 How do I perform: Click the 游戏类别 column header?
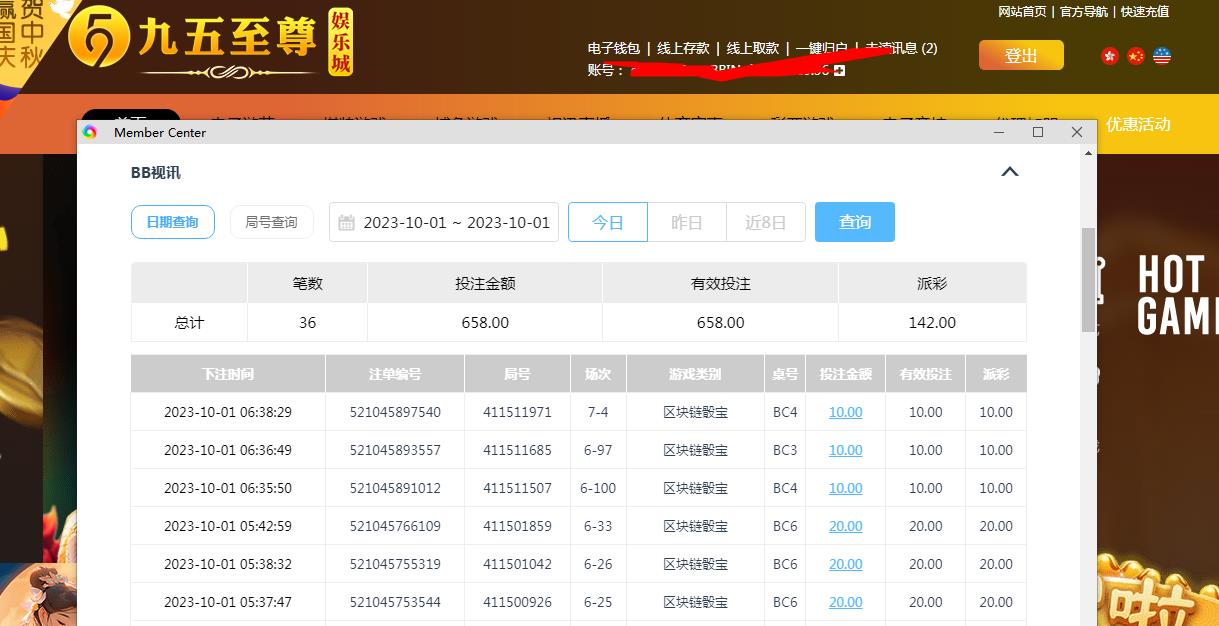pos(695,374)
